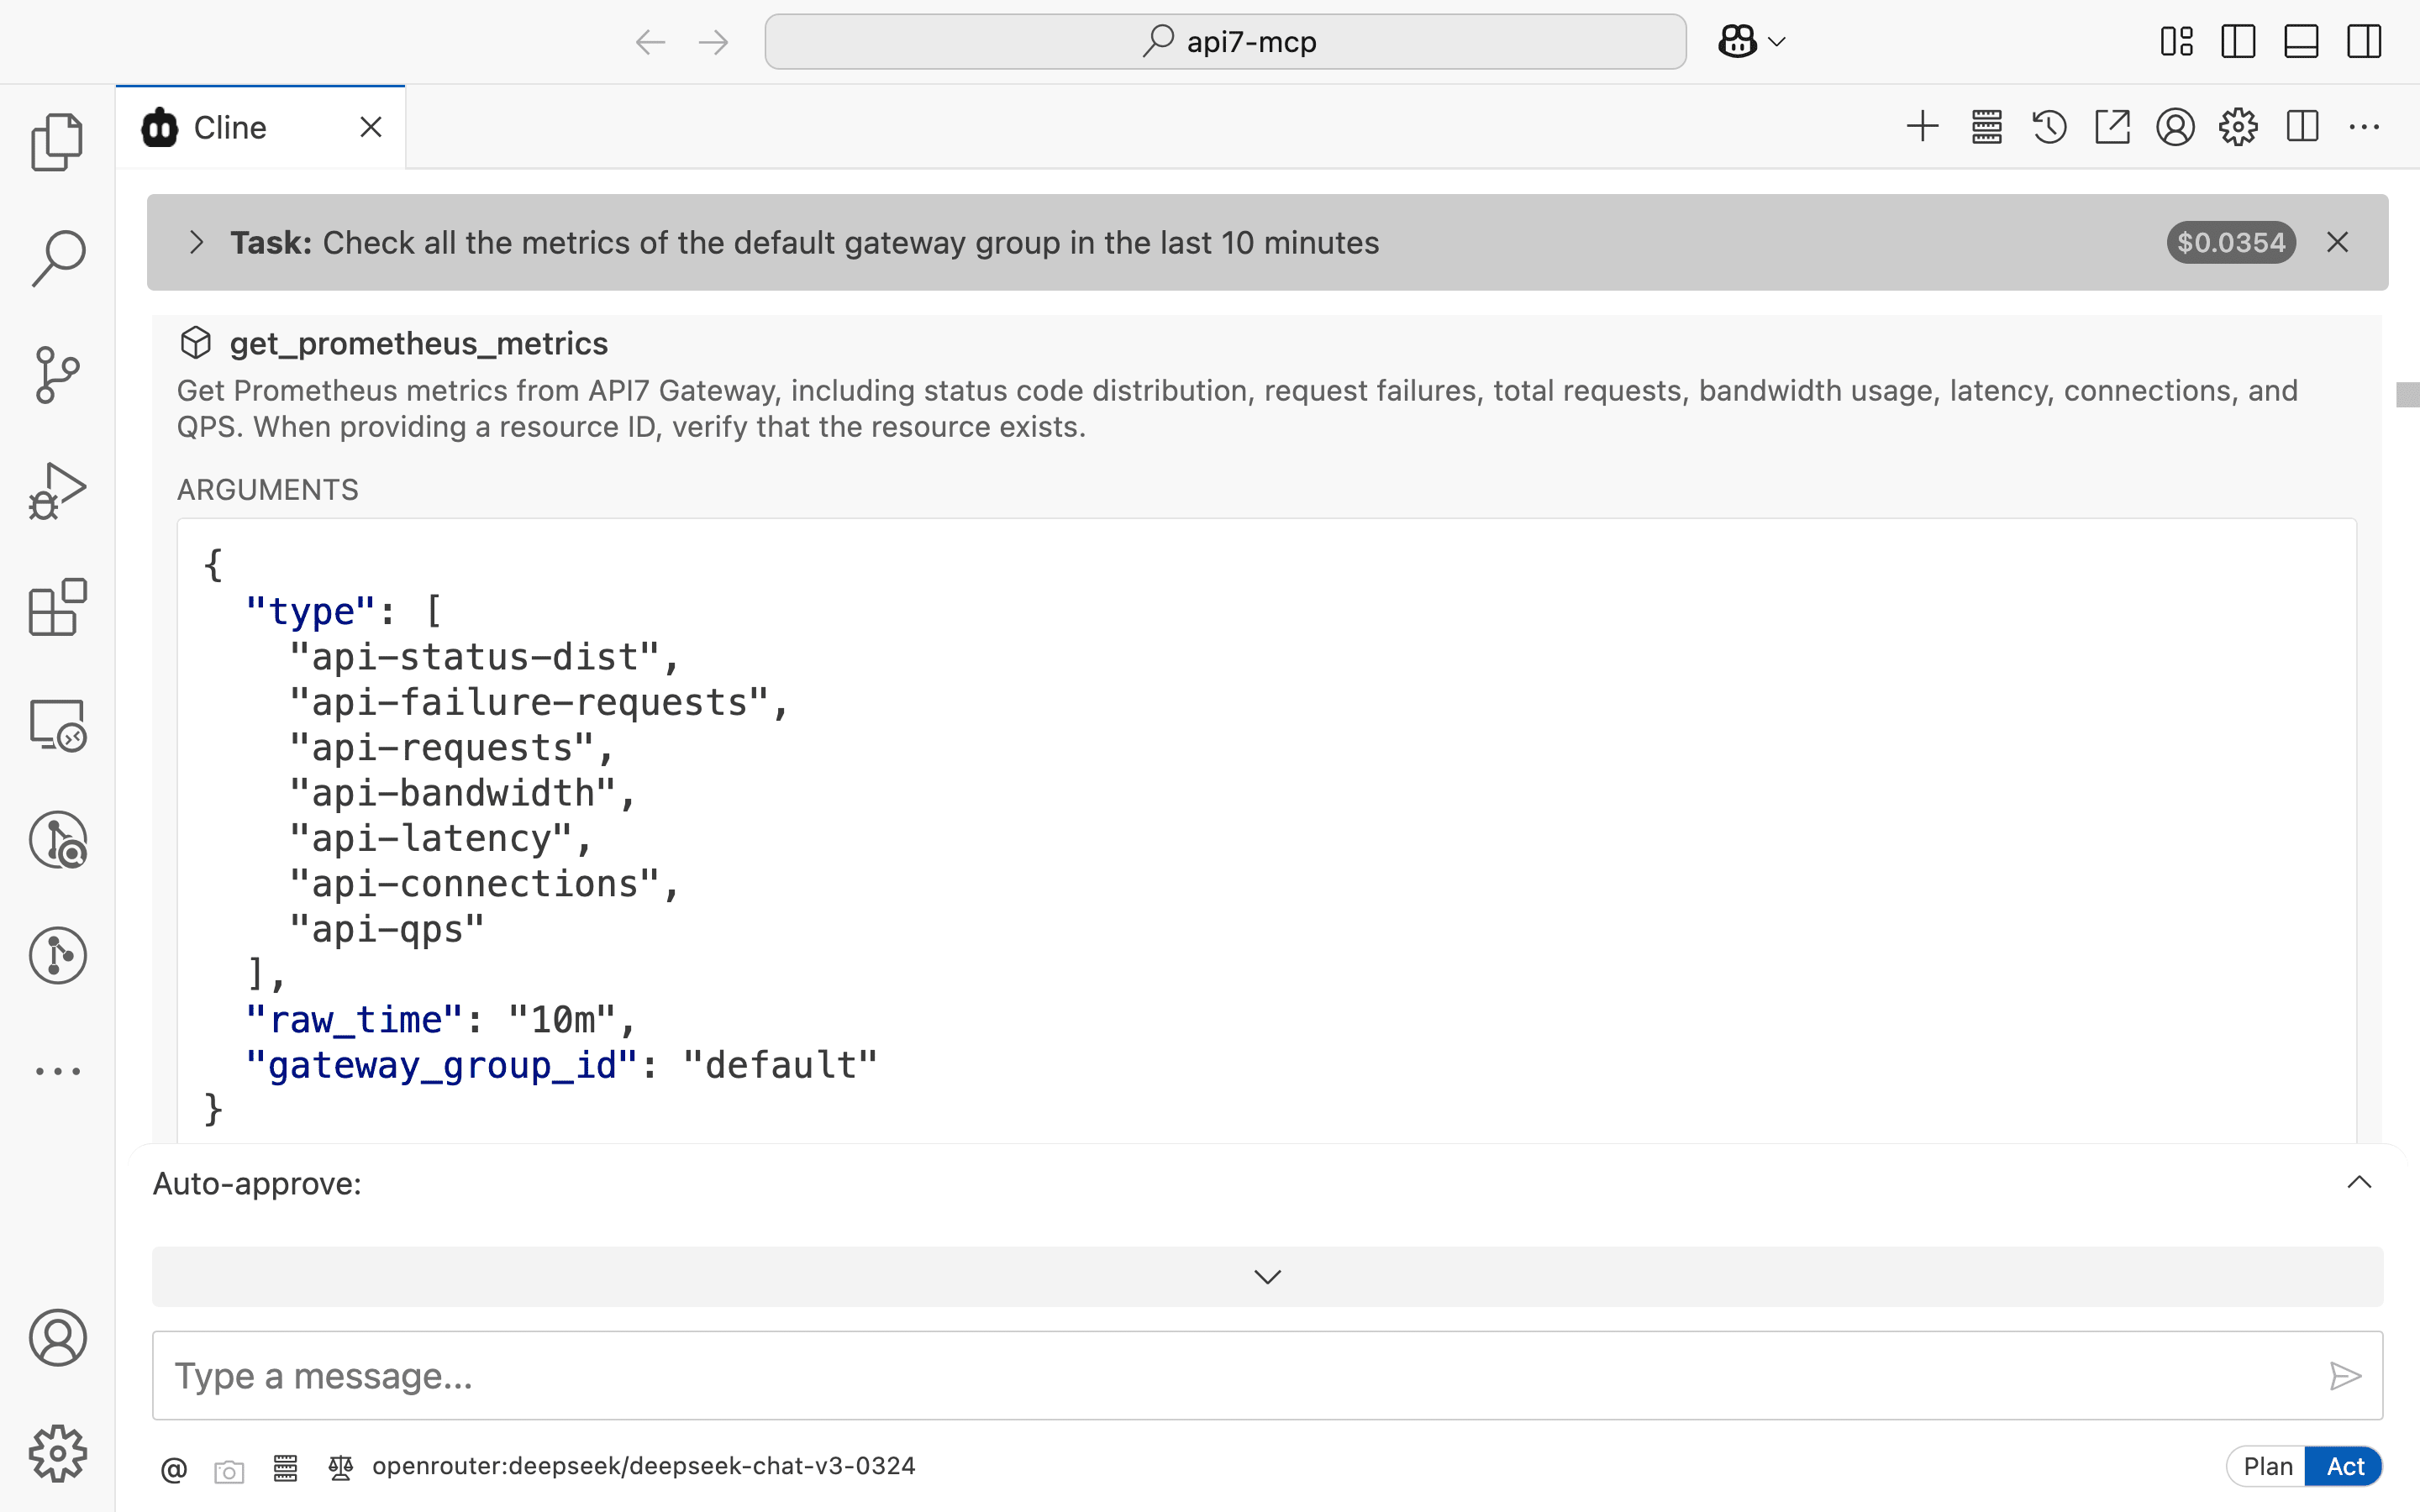The width and height of the screenshot is (2420, 1512).
Task: Open MCP Servers from Cline toolbar
Action: [x=1986, y=127]
